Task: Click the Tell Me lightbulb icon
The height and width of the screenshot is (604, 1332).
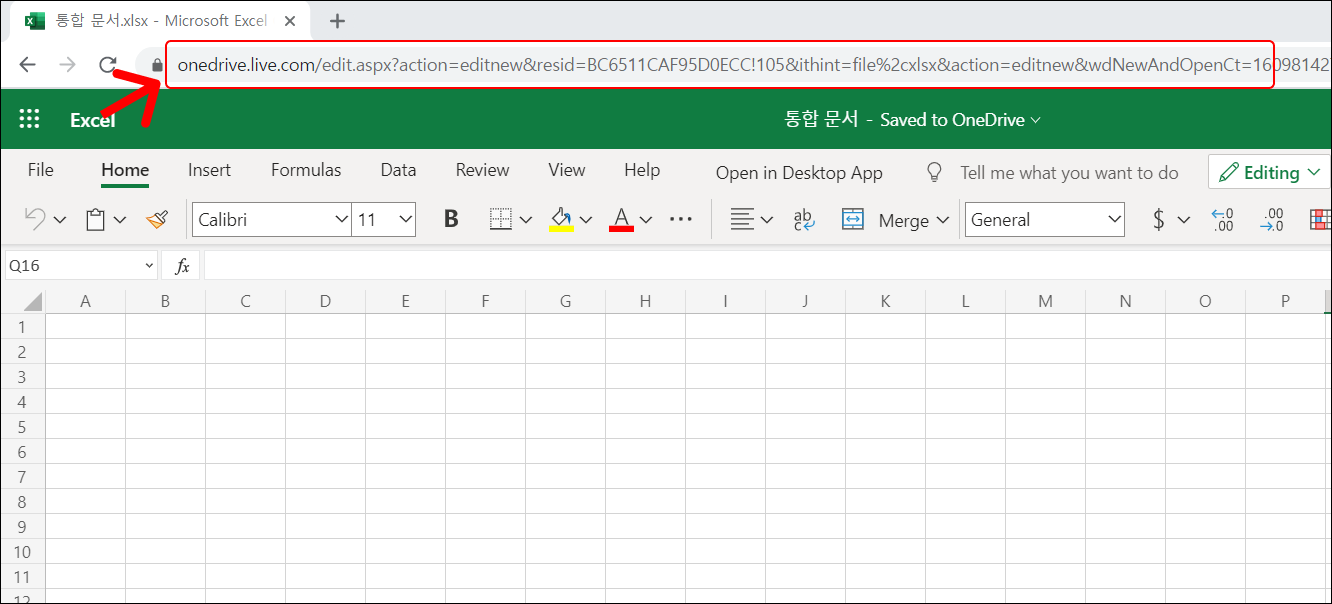Action: pos(935,172)
